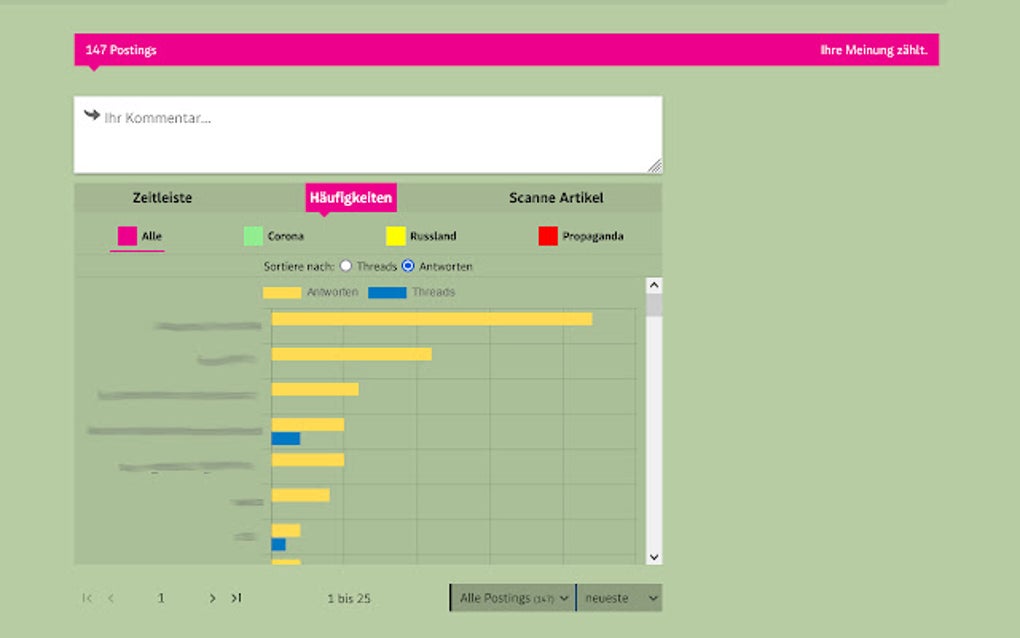The width and height of the screenshot is (1020, 638).
Task: Select the Threads radio button
Action: coord(345,266)
